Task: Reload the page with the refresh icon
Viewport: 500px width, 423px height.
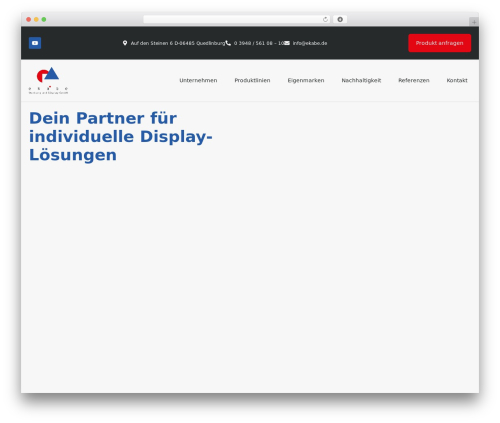Action: tap(325, 19)
